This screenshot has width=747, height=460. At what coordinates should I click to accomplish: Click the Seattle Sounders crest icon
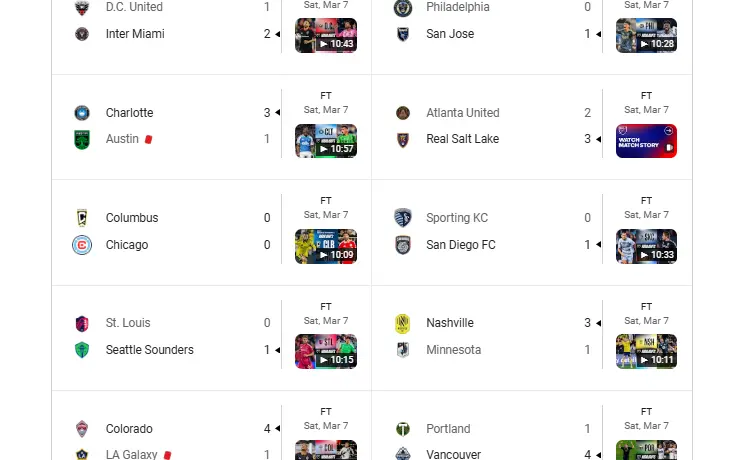(82, 350)
